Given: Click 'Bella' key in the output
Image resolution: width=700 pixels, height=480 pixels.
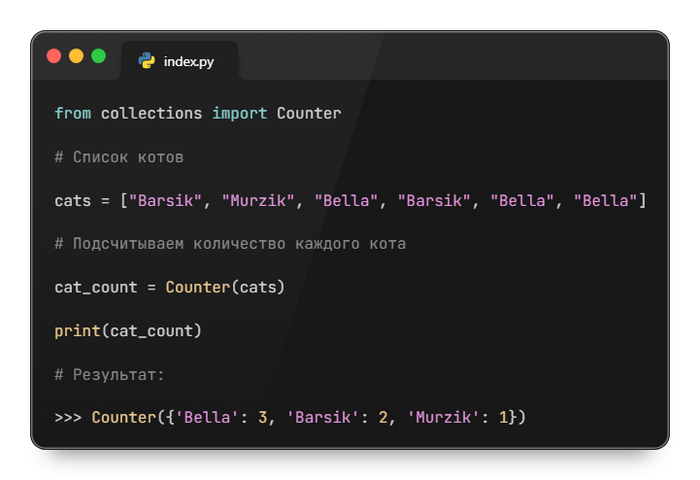Looking at the screenshot, I should click(207, 417).
